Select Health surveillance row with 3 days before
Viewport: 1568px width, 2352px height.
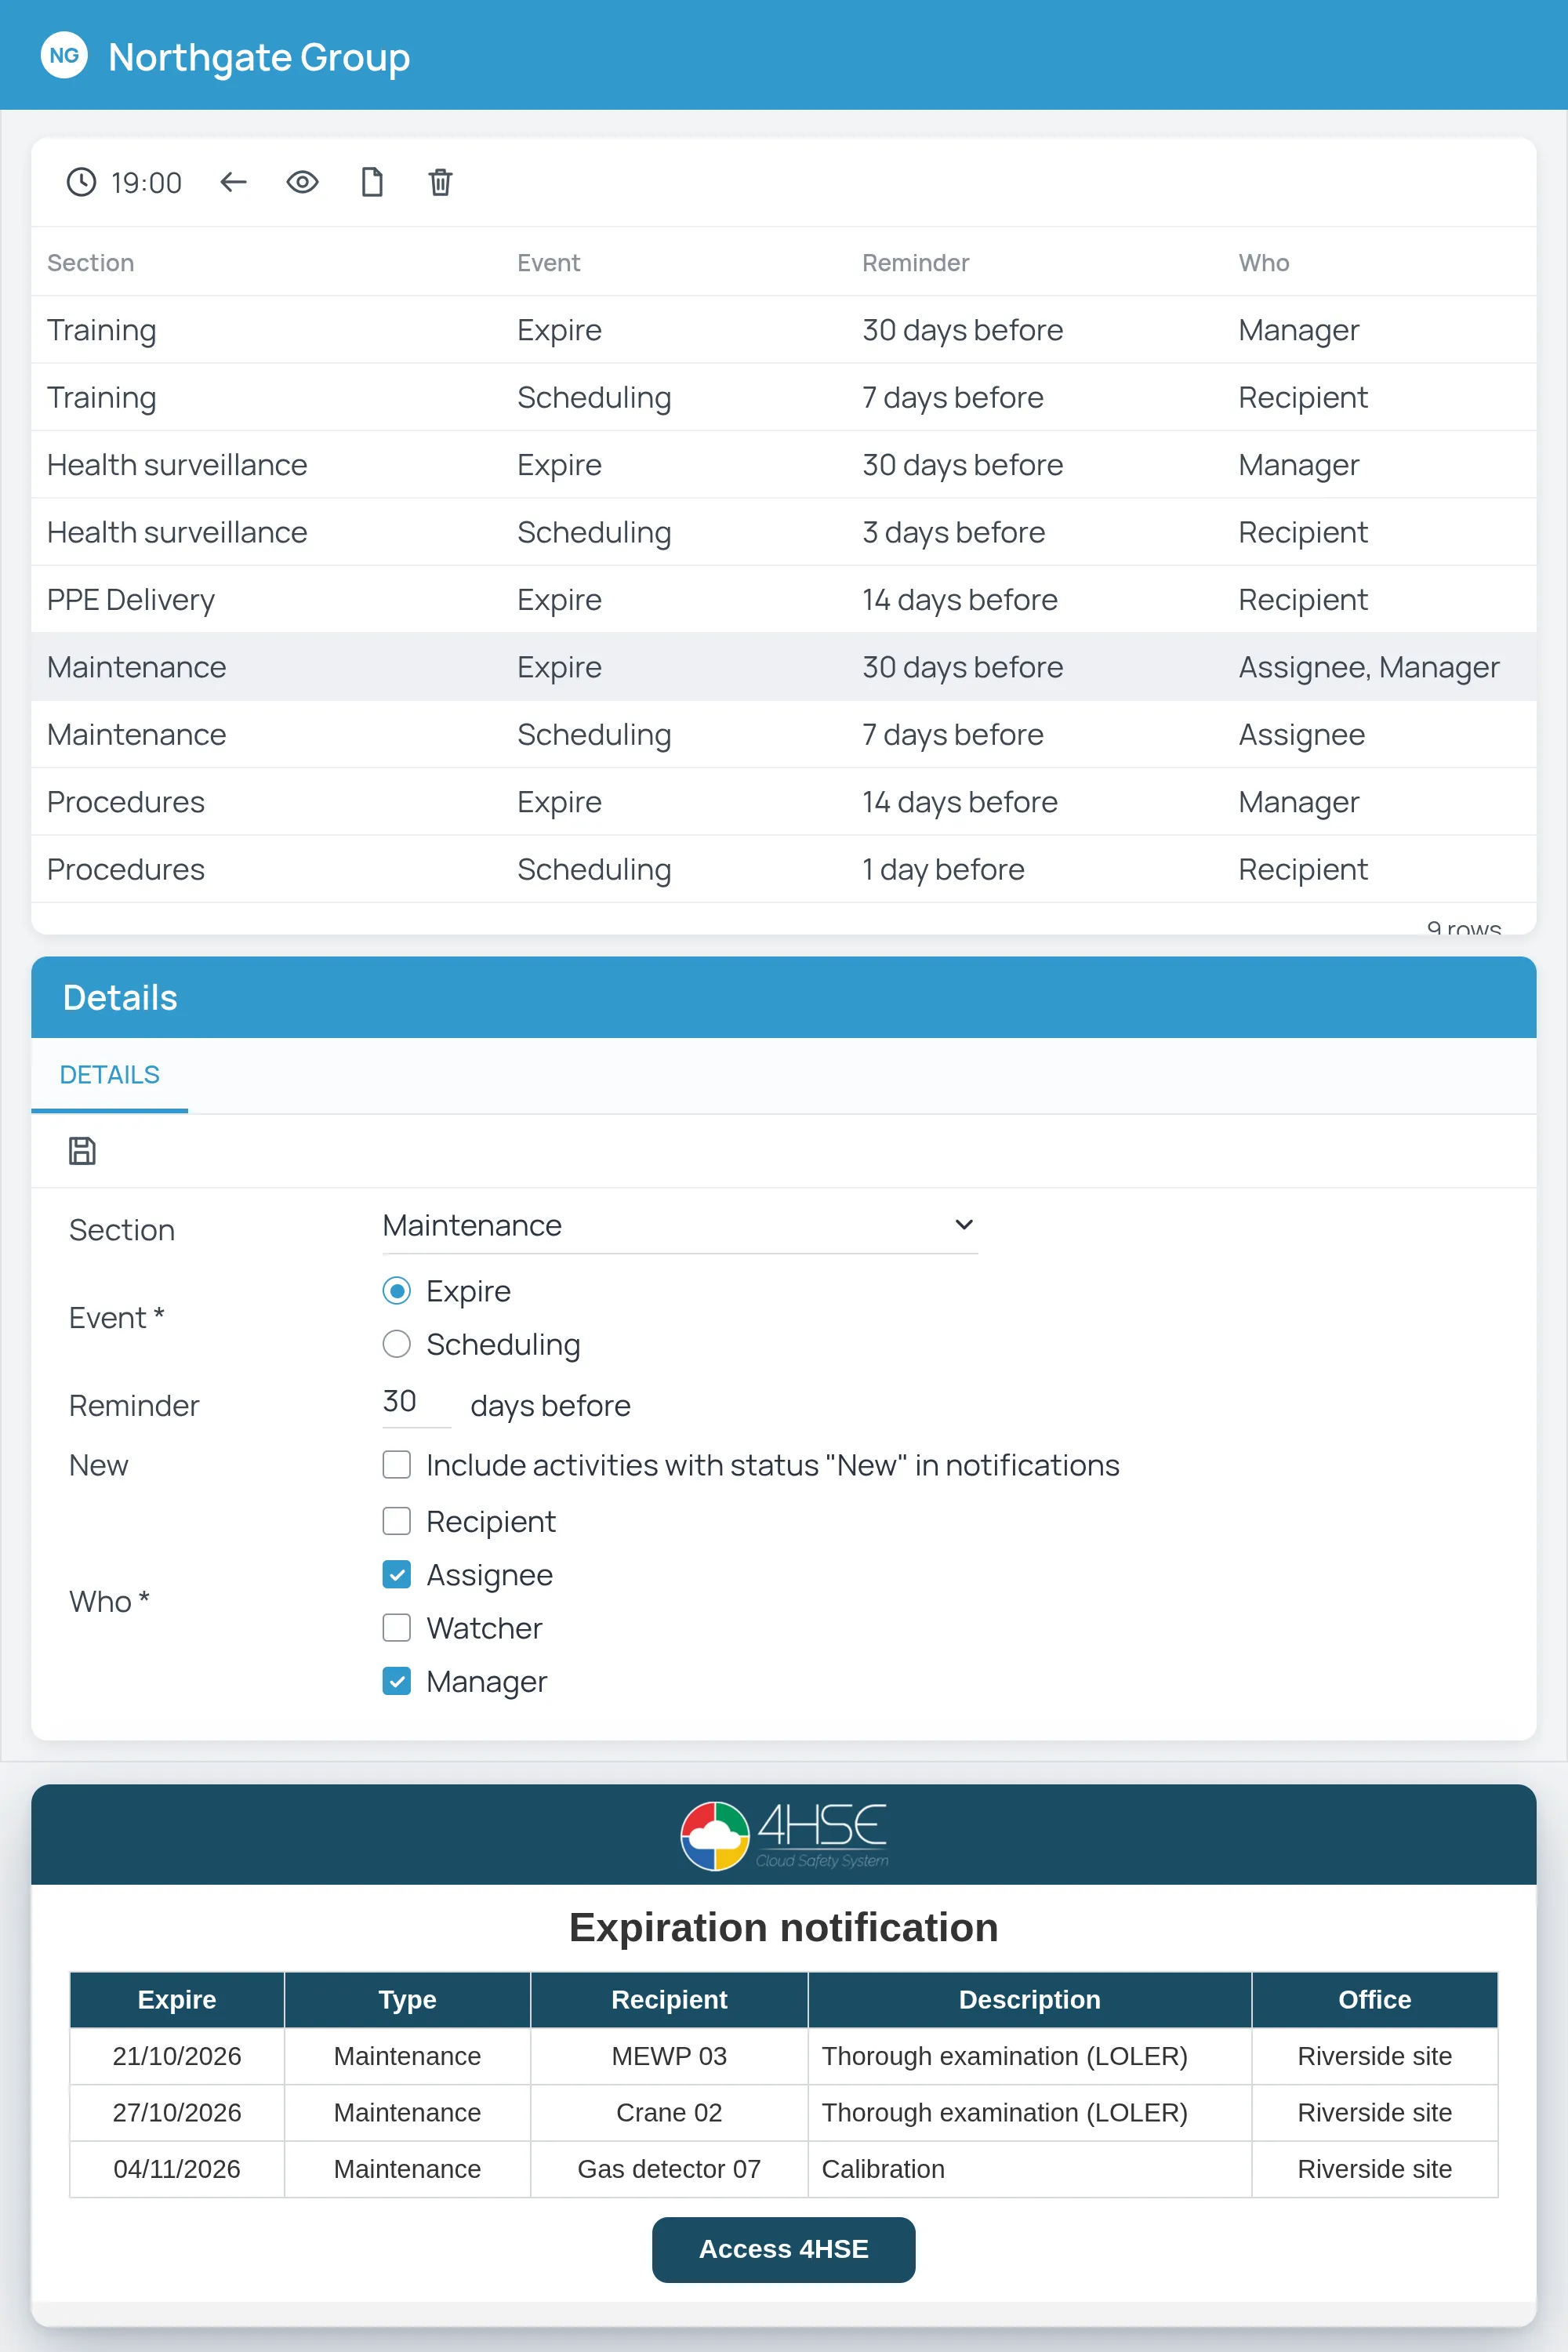click(784, 532)
